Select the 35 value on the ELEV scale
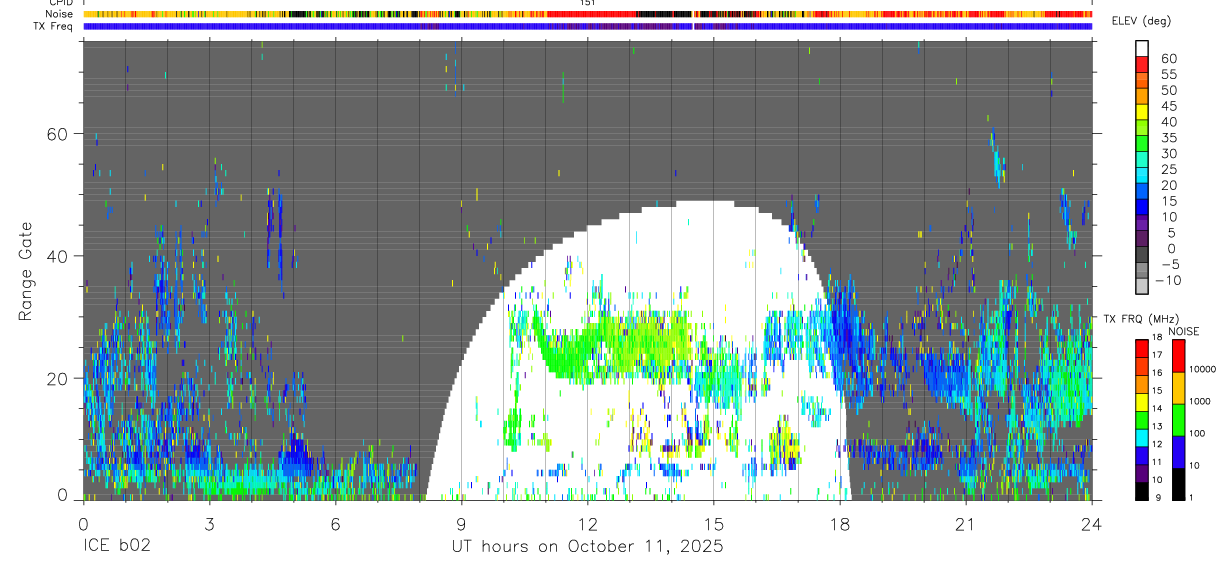Screen dimensions: 1228x567 pyautogui.click(x=1168, y=138)
